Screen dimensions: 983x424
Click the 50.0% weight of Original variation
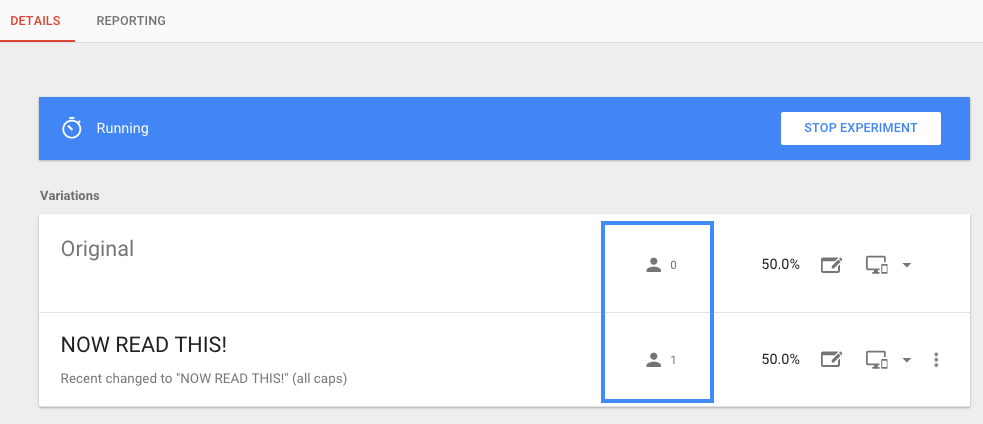click(x=781, y=265)
